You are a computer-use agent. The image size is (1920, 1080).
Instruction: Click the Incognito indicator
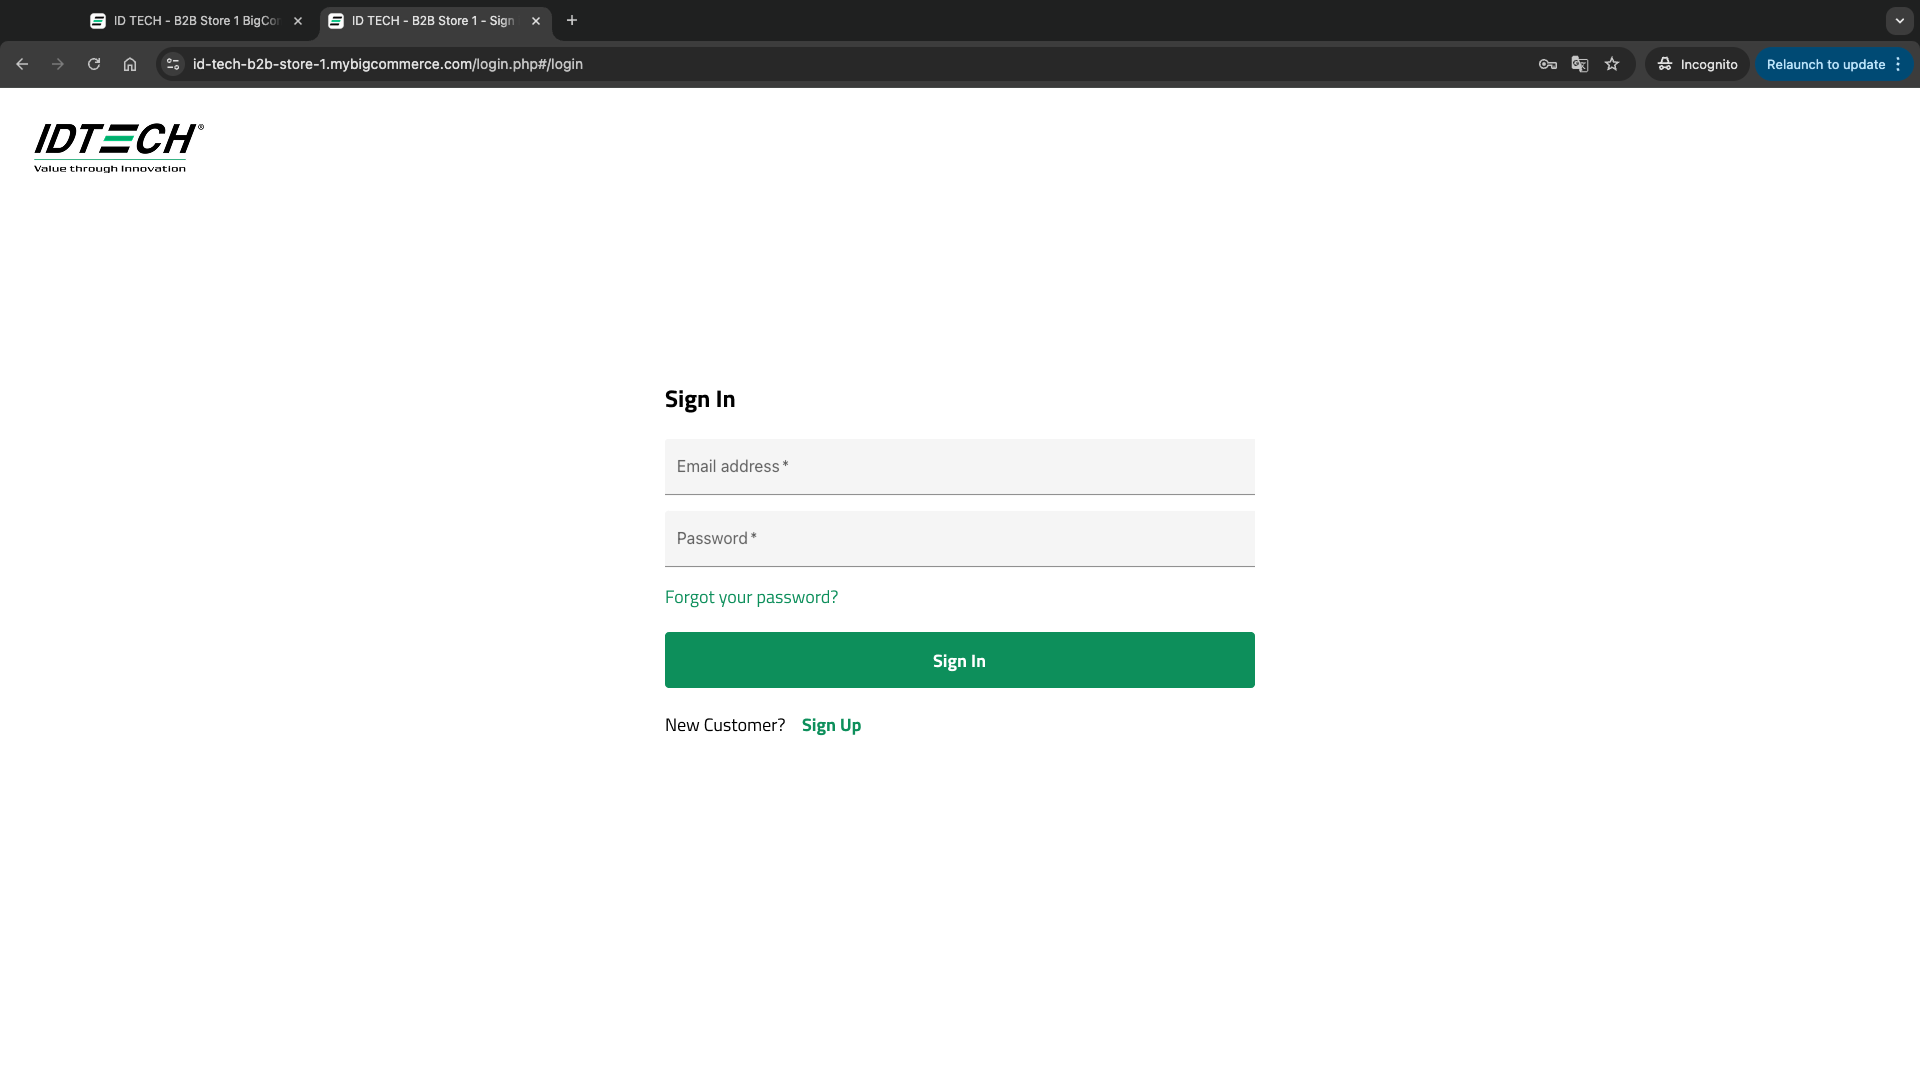1697,64
